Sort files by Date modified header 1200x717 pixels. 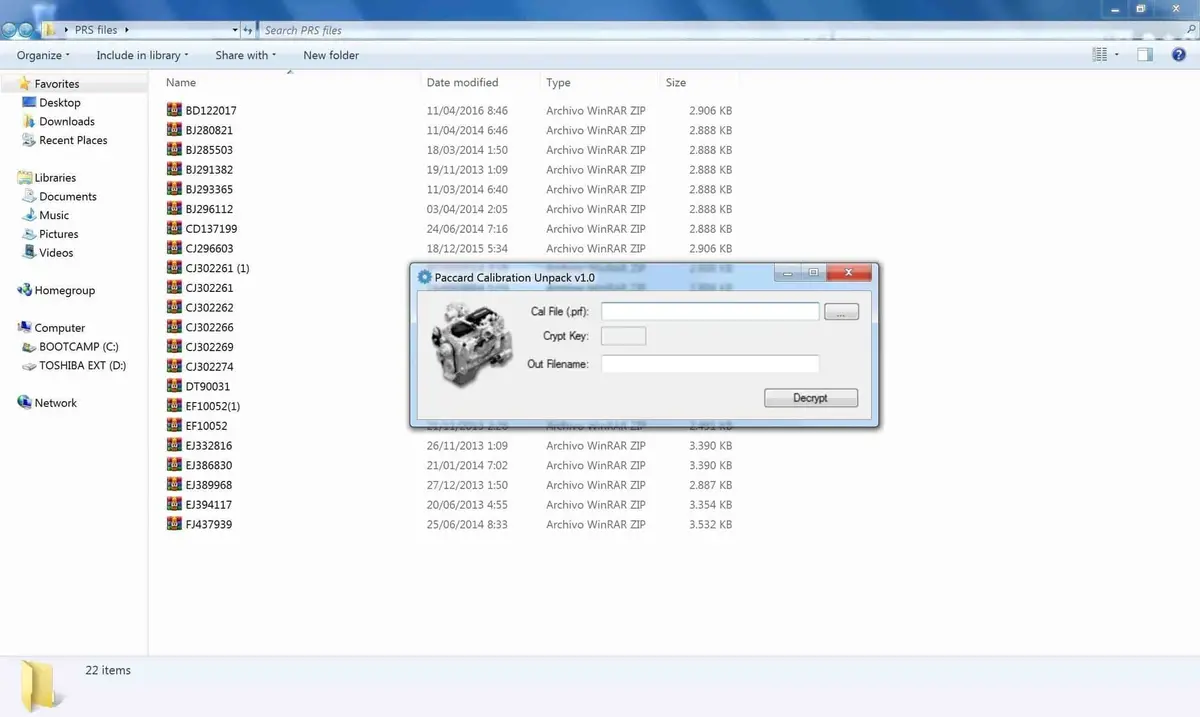coord(462,83)
